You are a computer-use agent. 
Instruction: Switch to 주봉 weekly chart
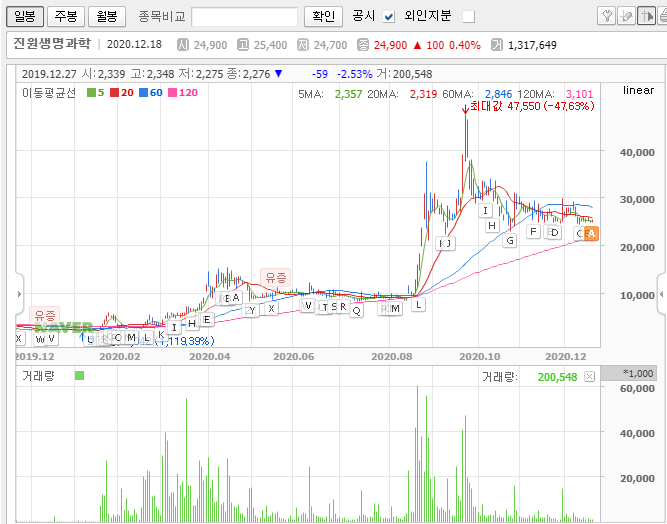[66, 17]
